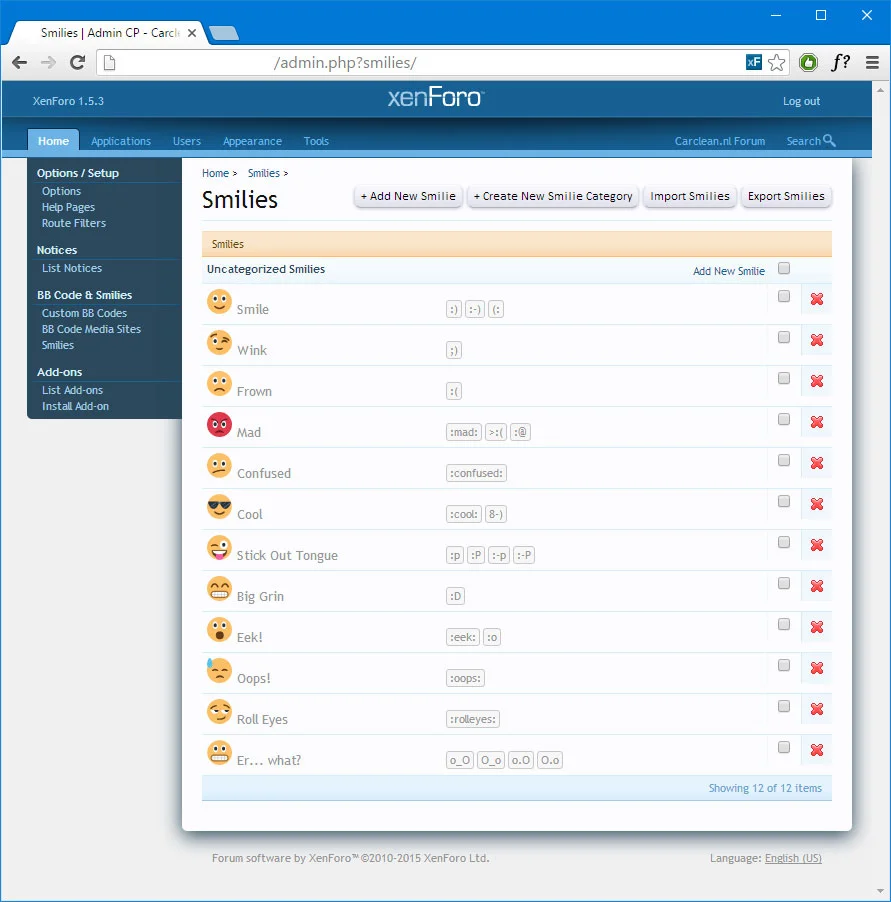Delete the Mad smilie with red X

click(x=816, y=422)
